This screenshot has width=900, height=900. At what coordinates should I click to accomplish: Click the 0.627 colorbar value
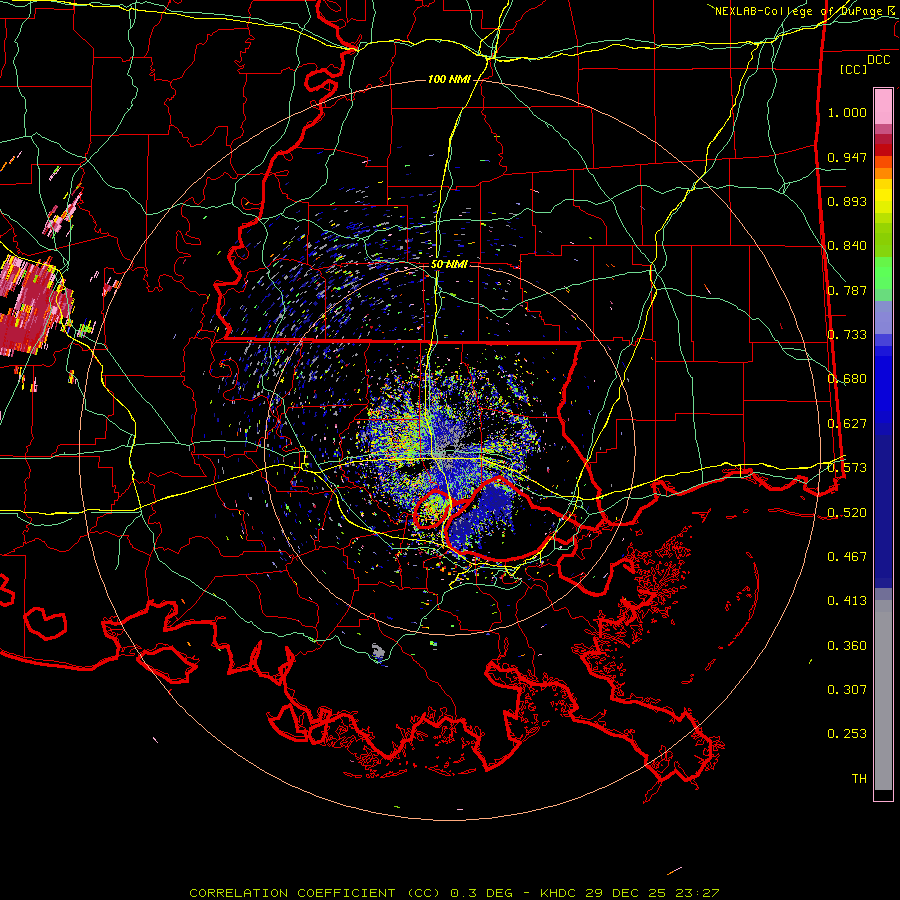pos(847,424)
